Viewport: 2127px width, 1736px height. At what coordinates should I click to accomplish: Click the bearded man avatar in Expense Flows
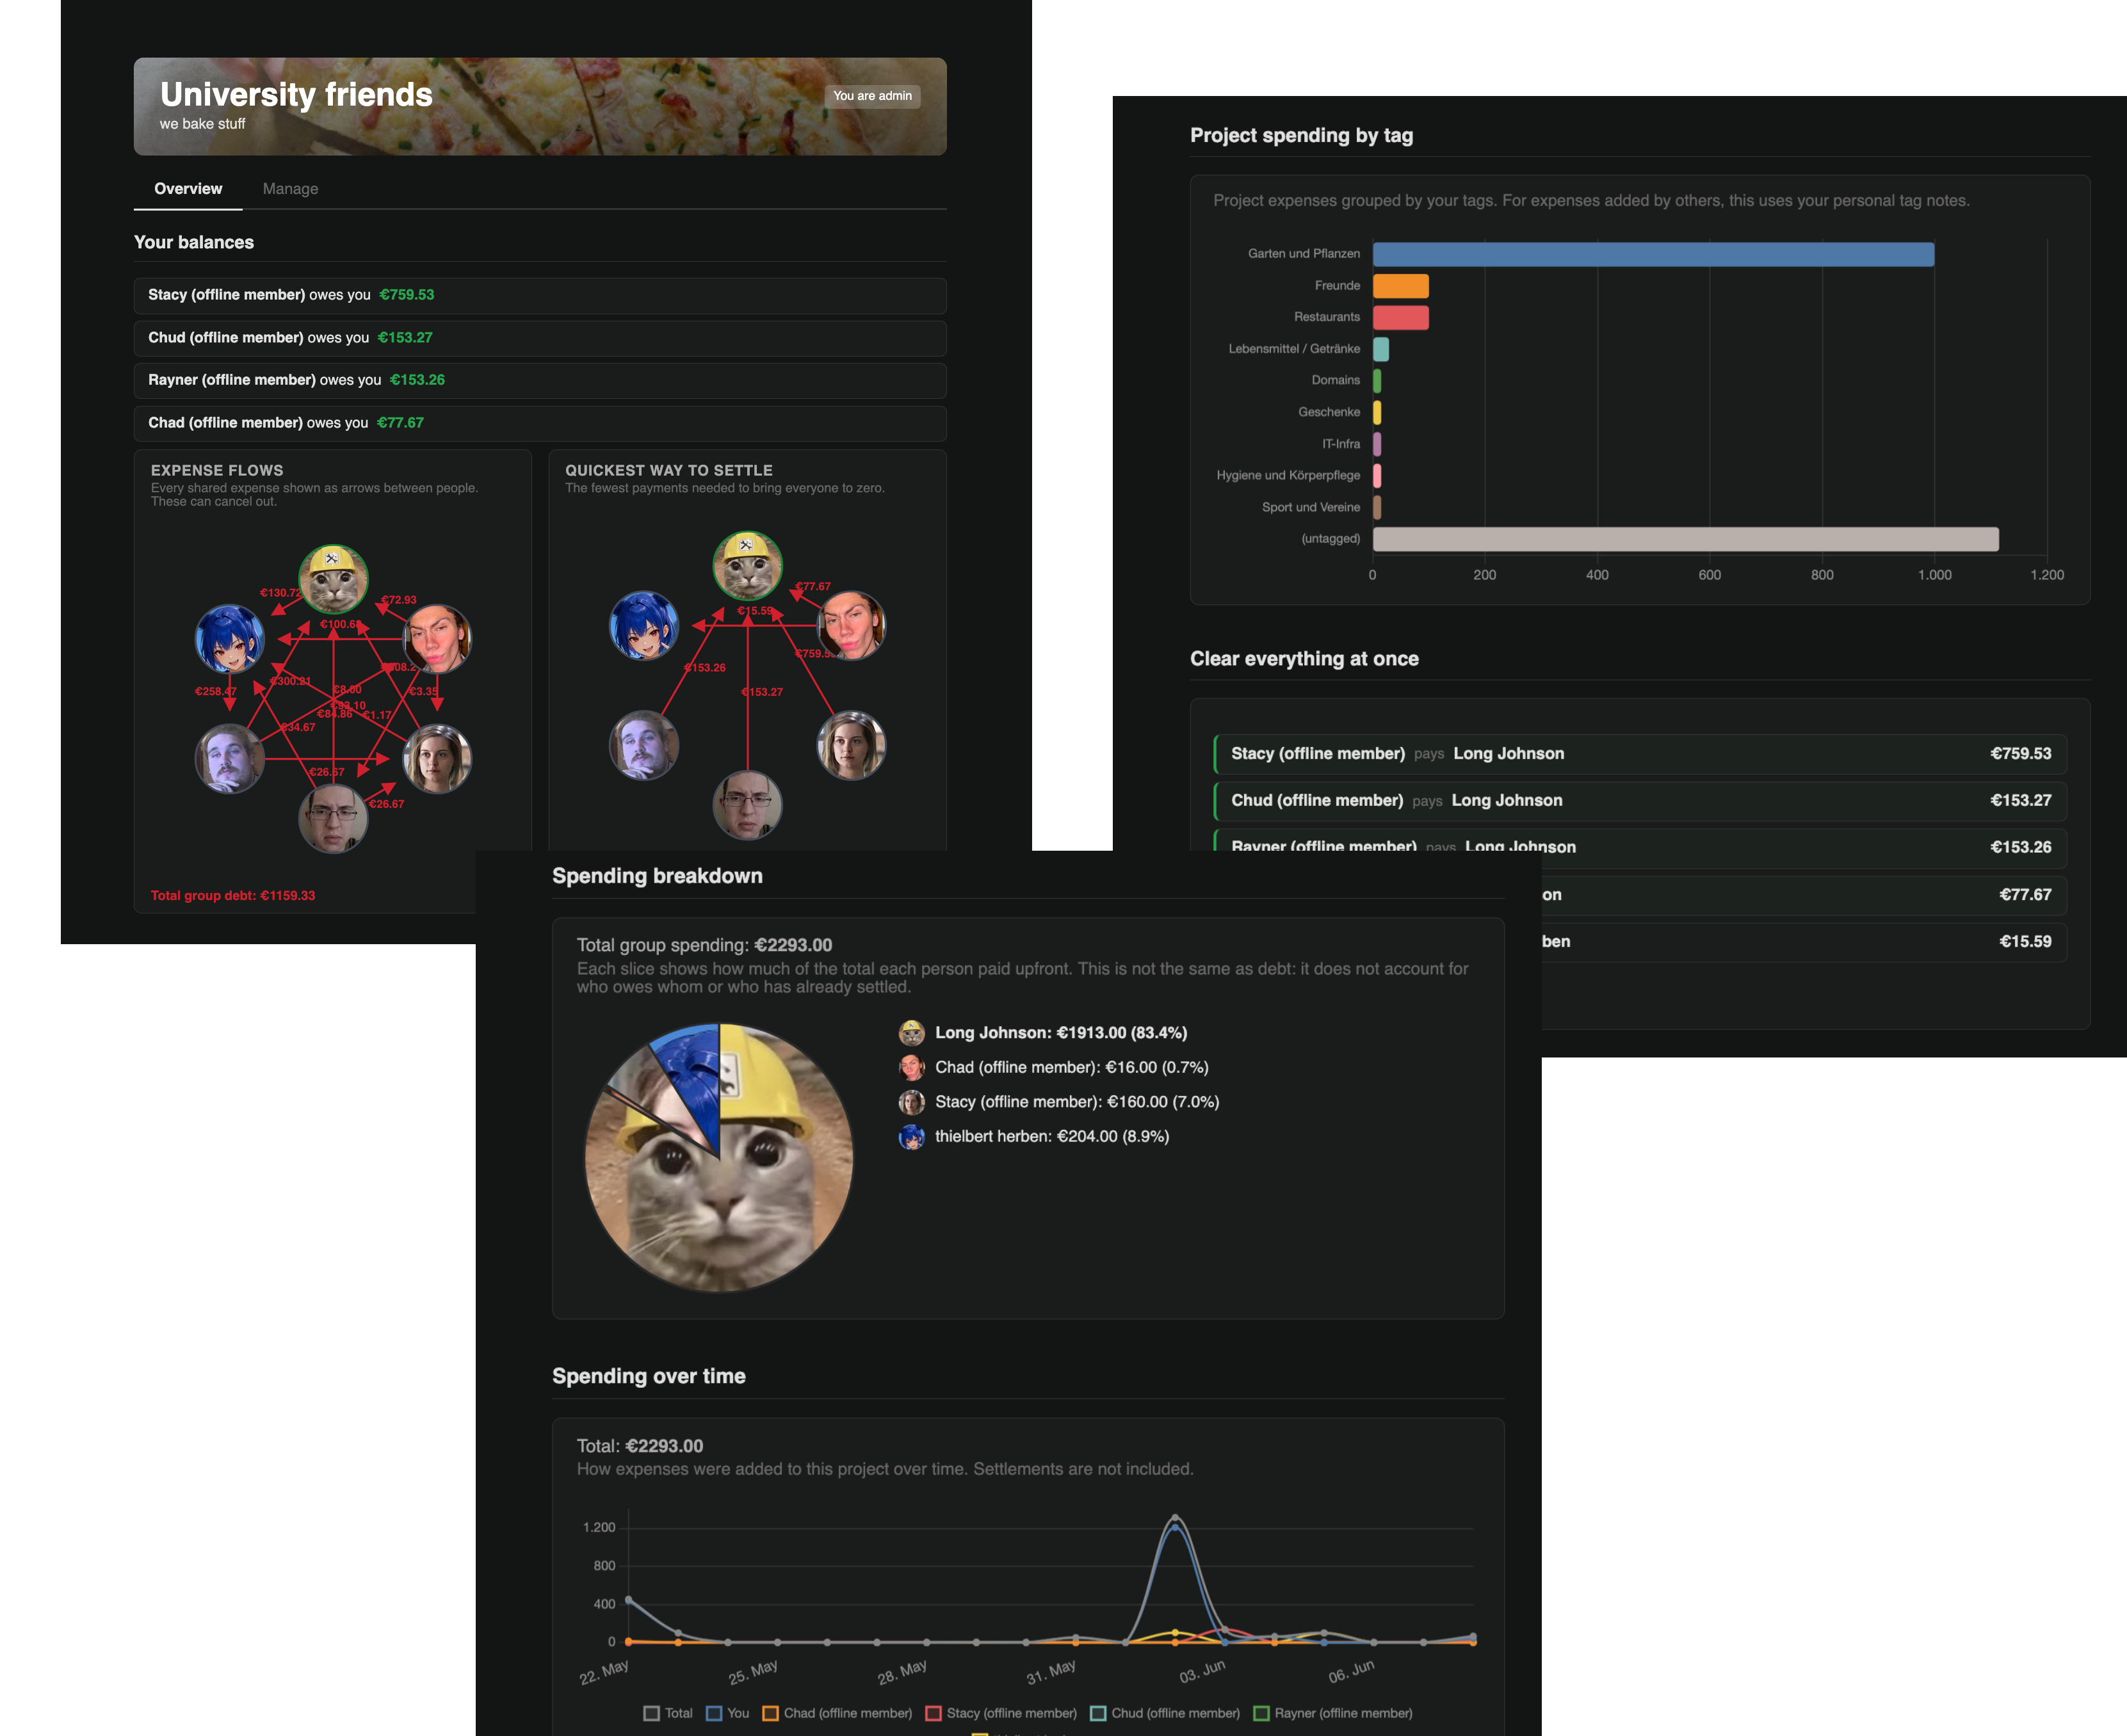point(229,758)
